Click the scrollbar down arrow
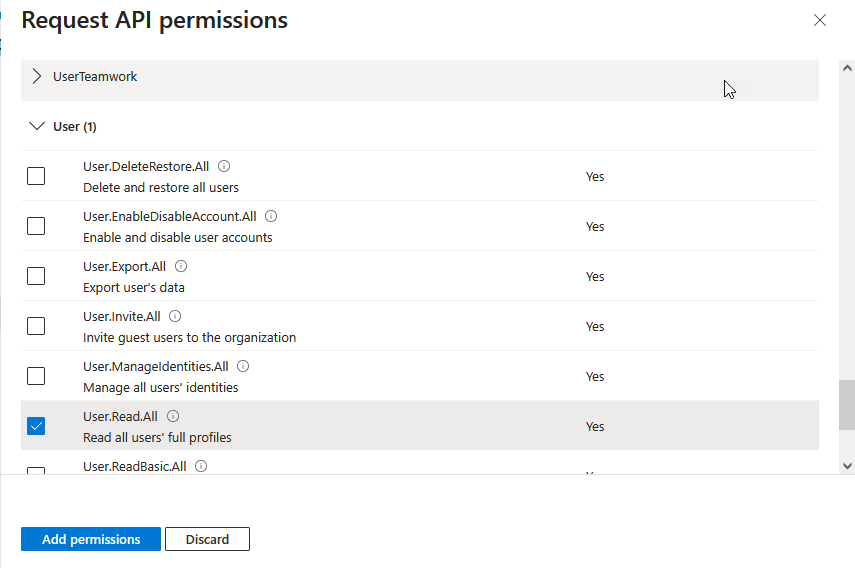855x568 pixels. [x=847, y=465]
